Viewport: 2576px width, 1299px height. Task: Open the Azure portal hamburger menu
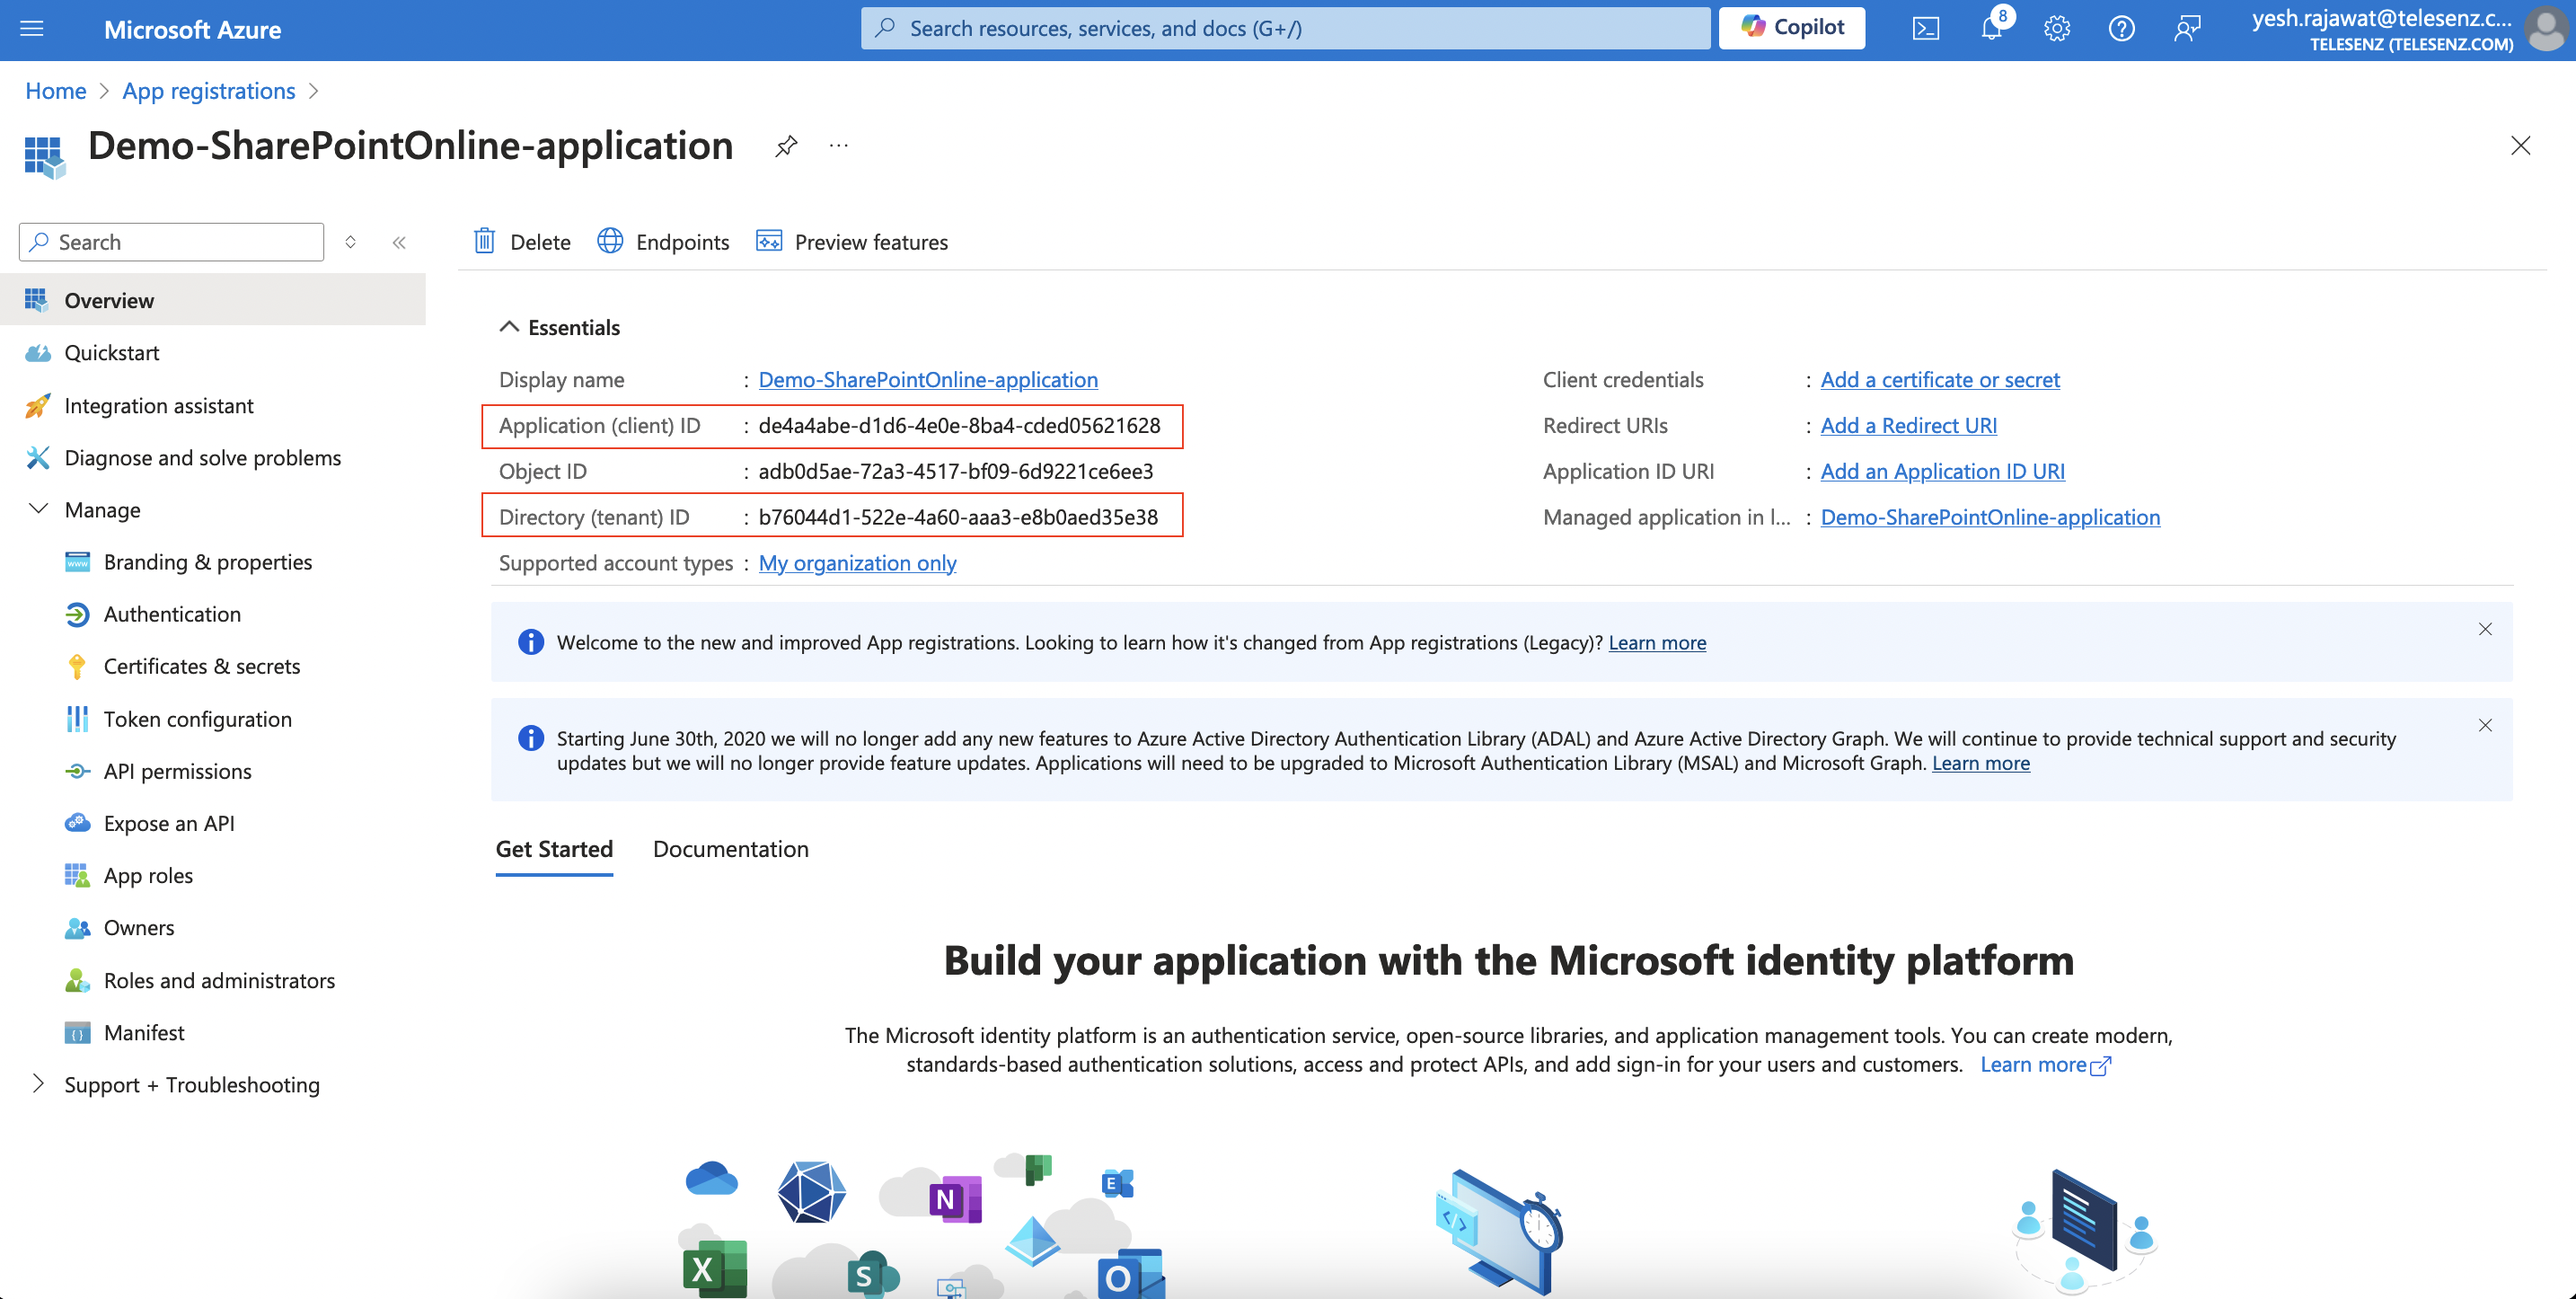pos(32,29)
